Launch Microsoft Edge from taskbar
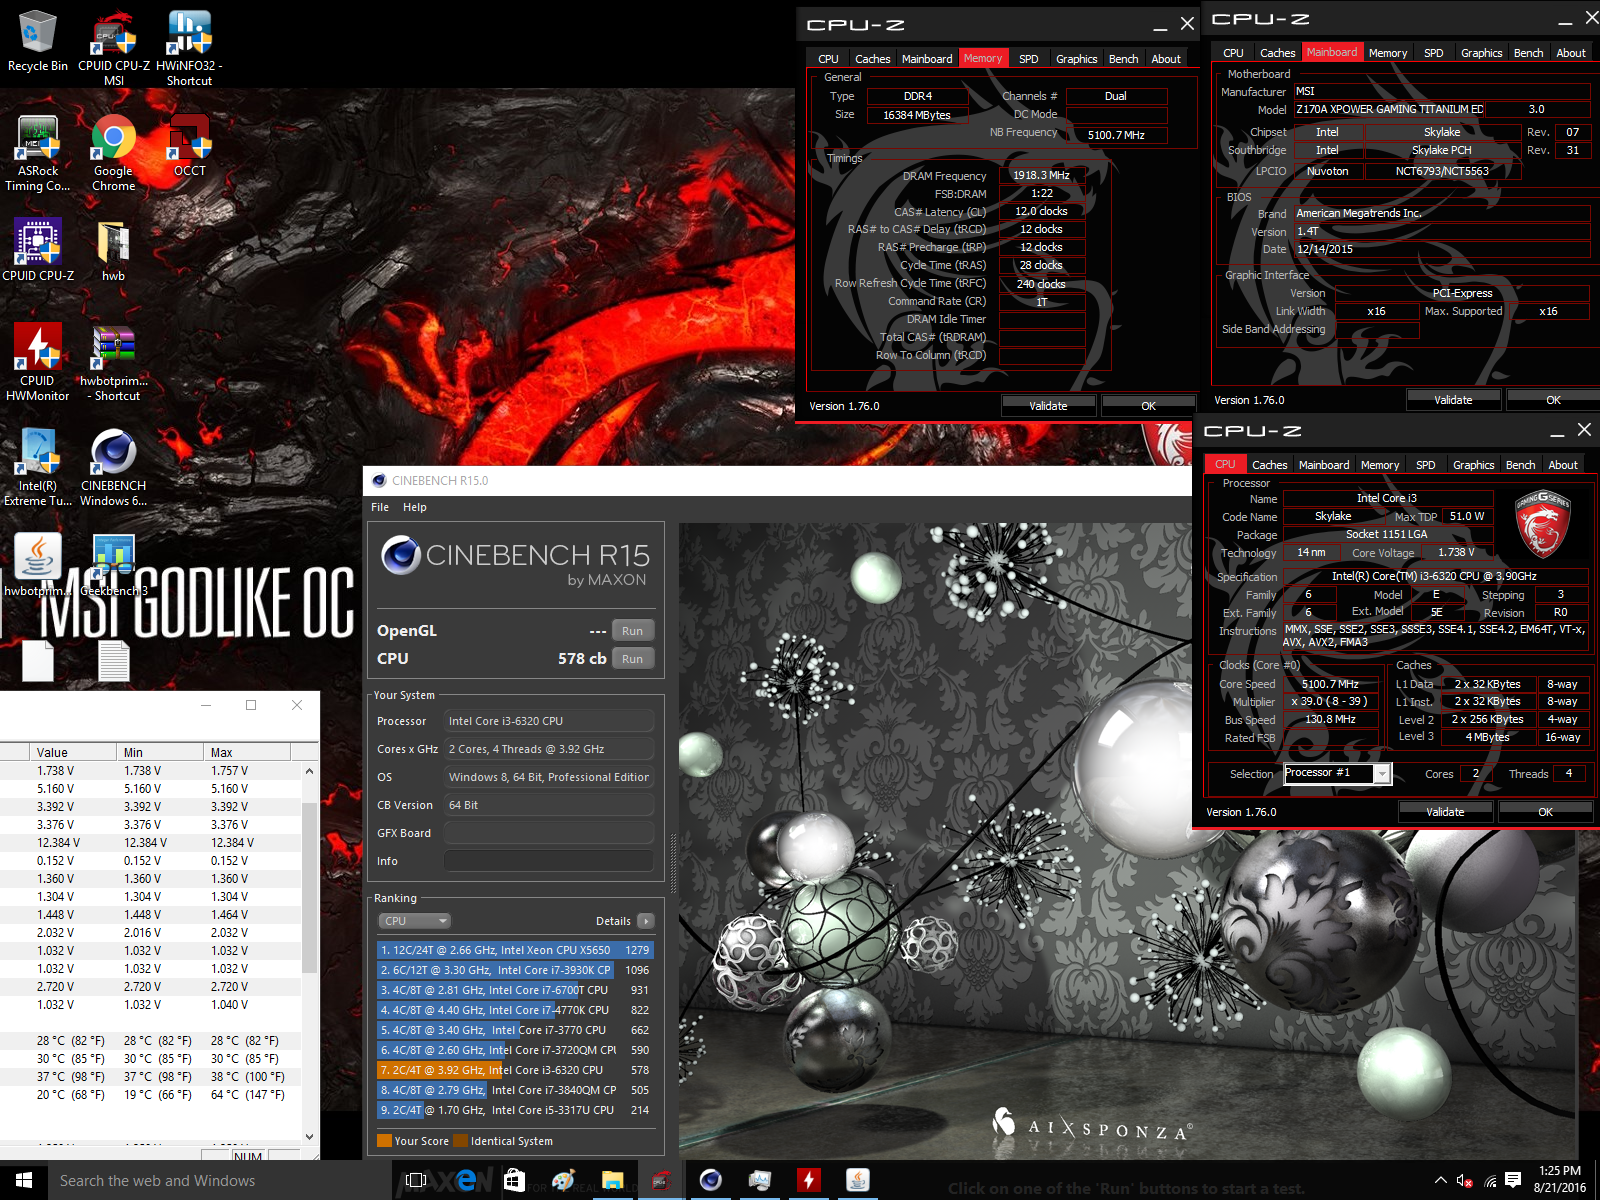The height and width of the screenshot is (1200, 1600). (466, 1180)
